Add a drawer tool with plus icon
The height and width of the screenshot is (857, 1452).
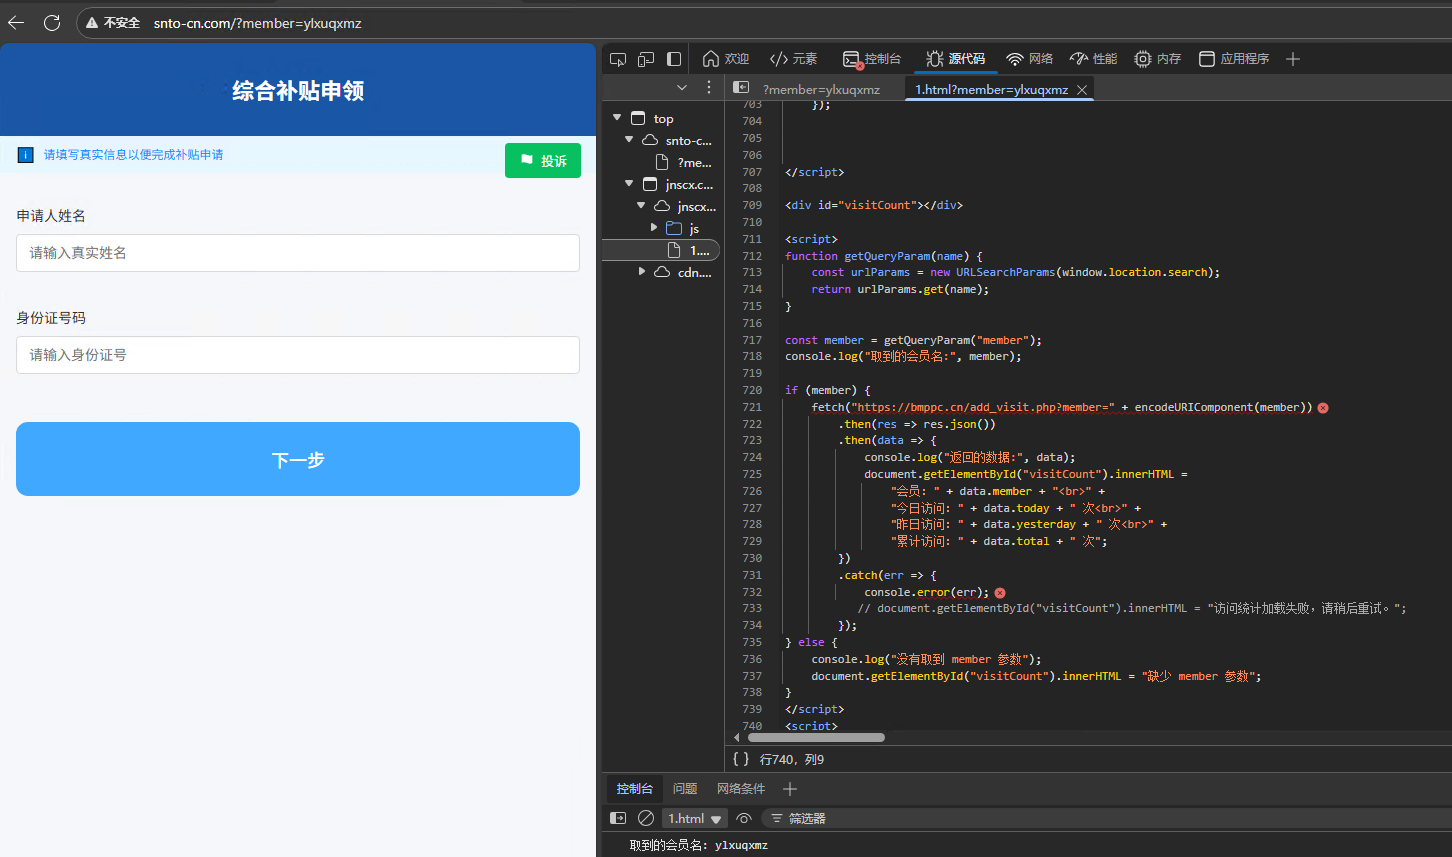(790, 789)
